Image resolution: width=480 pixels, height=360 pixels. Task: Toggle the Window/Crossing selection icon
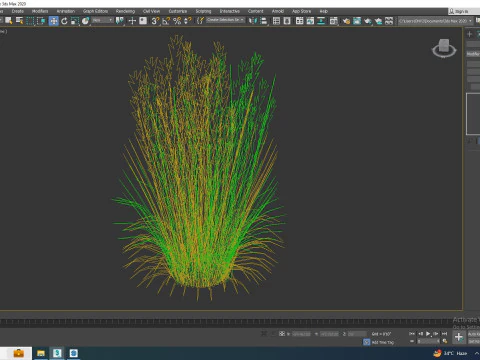click(41, 21)
